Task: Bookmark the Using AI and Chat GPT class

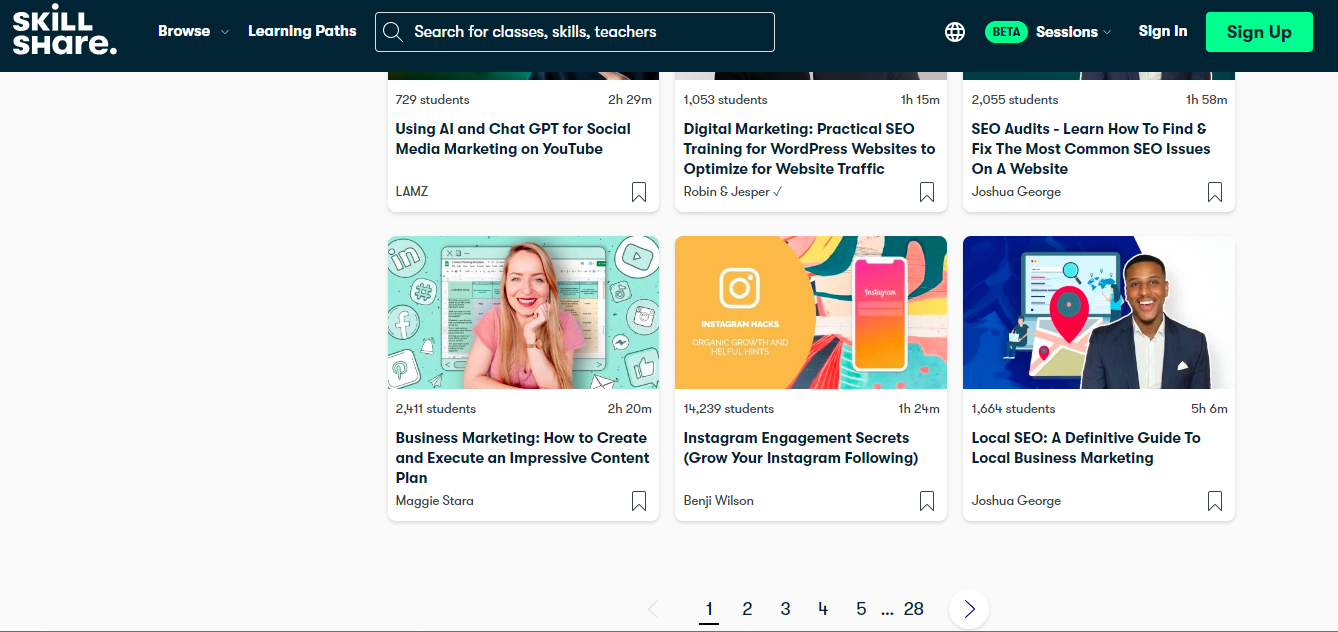Action: (639, 192)
